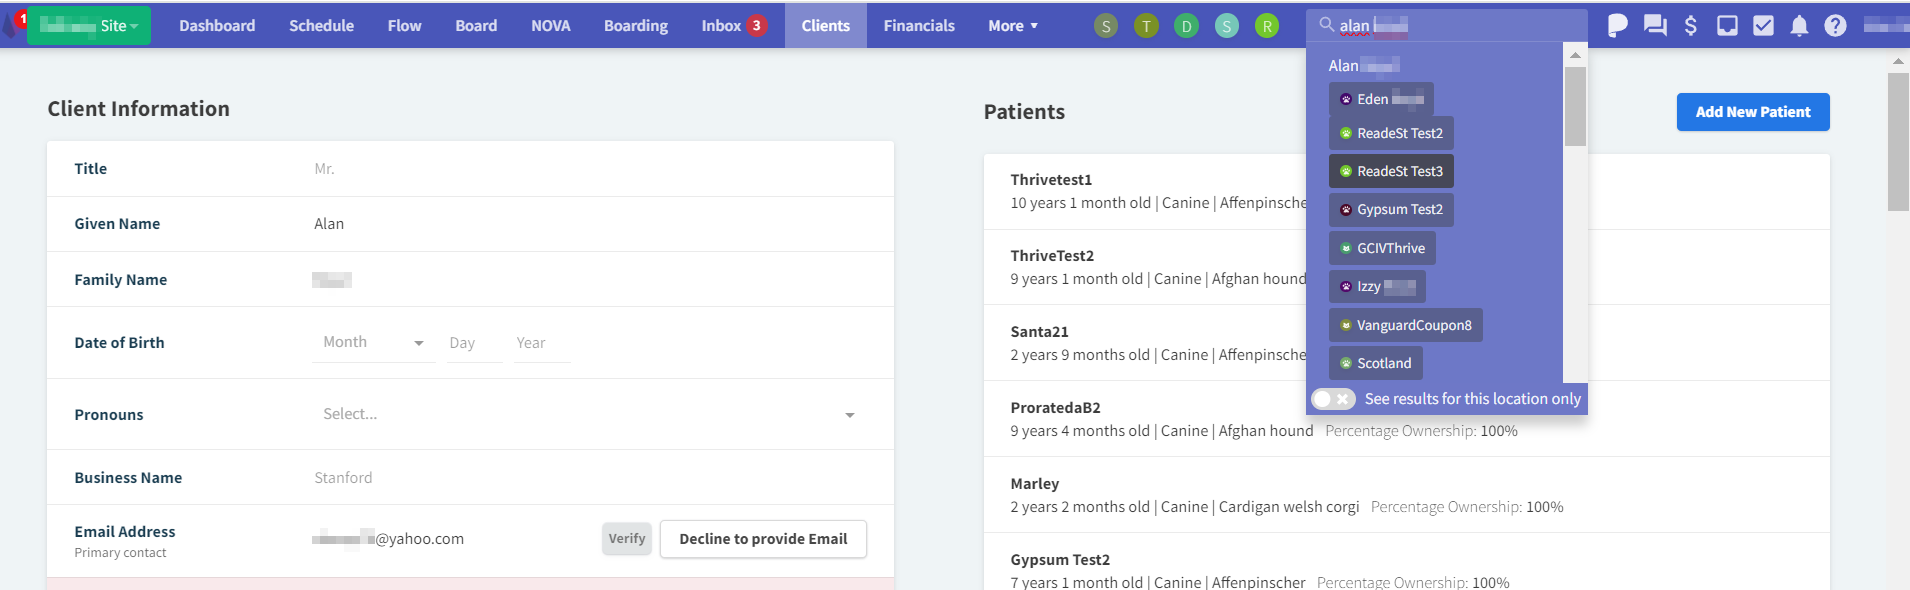
Task: Open the Pronouns select dropdown
Action: point(588,414)
